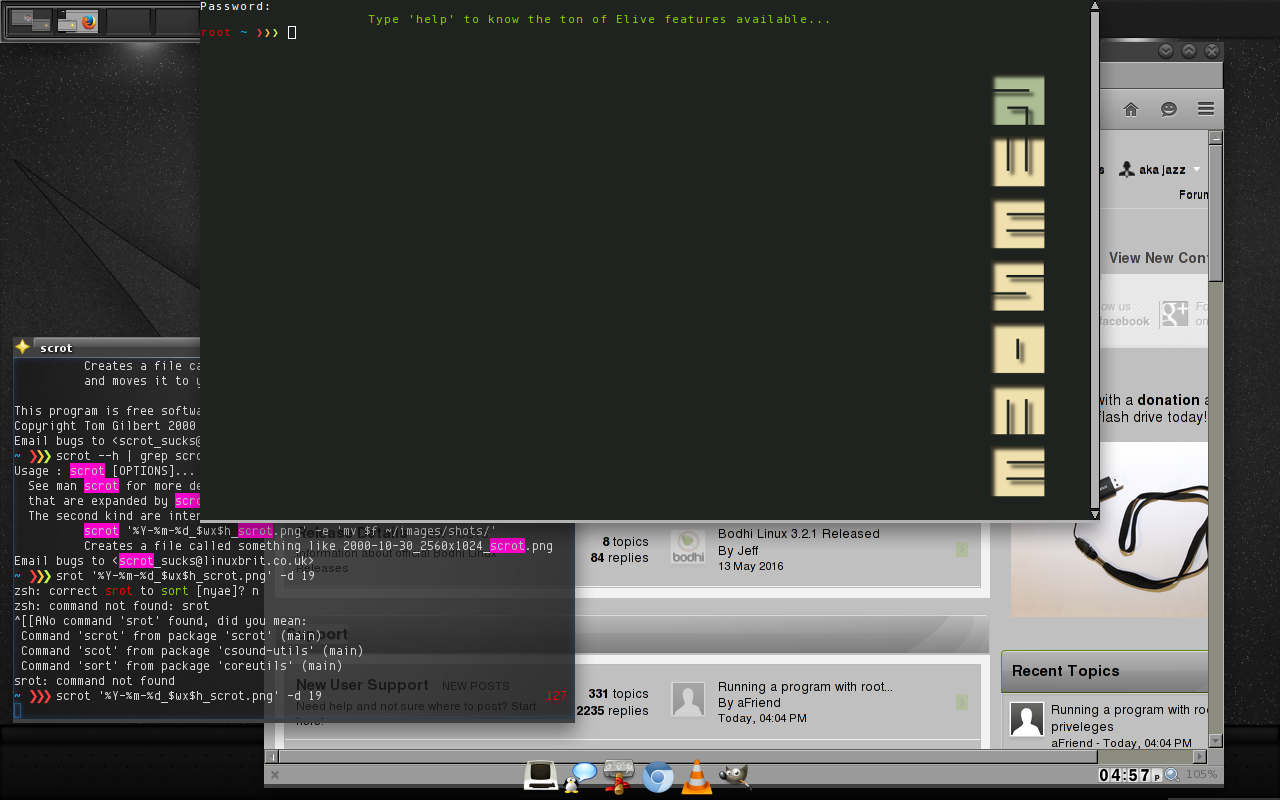
Task: Click the lanyard flash drive image
Action: click(1110, 531)
